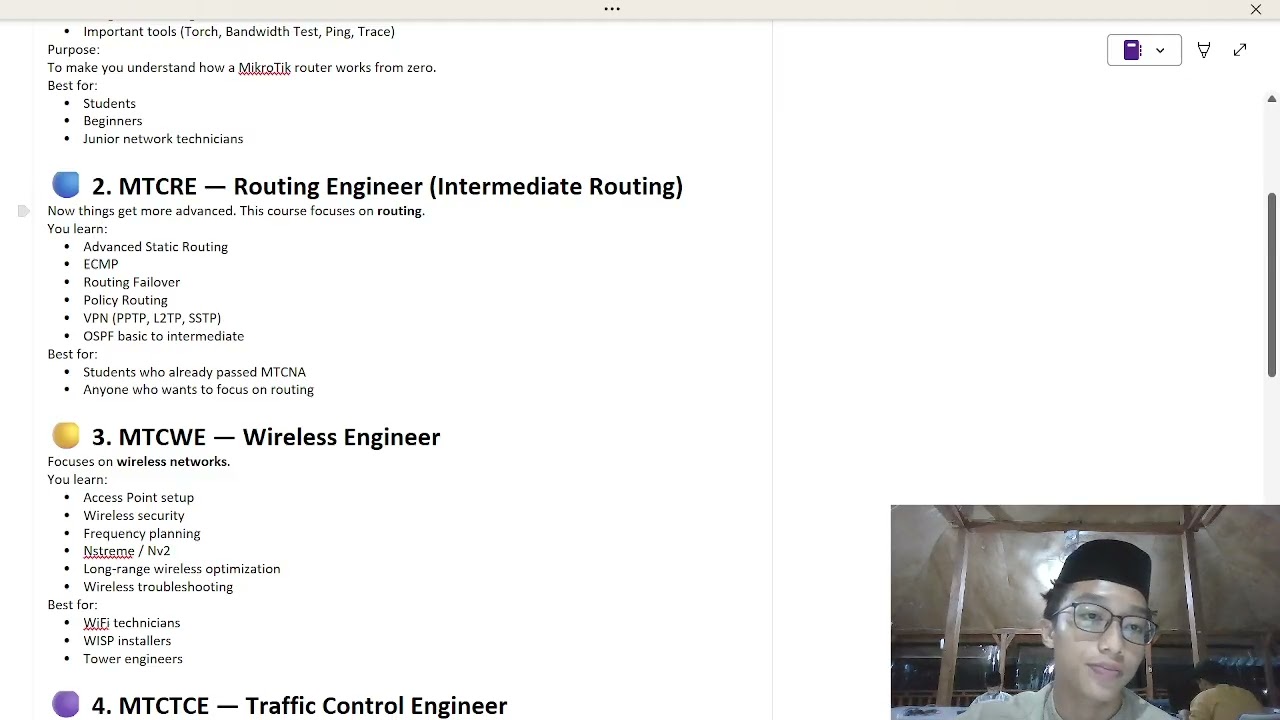This screenshot has width=1280, height=720.
Task: Click the bold text 'wireless networks.'
Action: [x=173, y=461]
